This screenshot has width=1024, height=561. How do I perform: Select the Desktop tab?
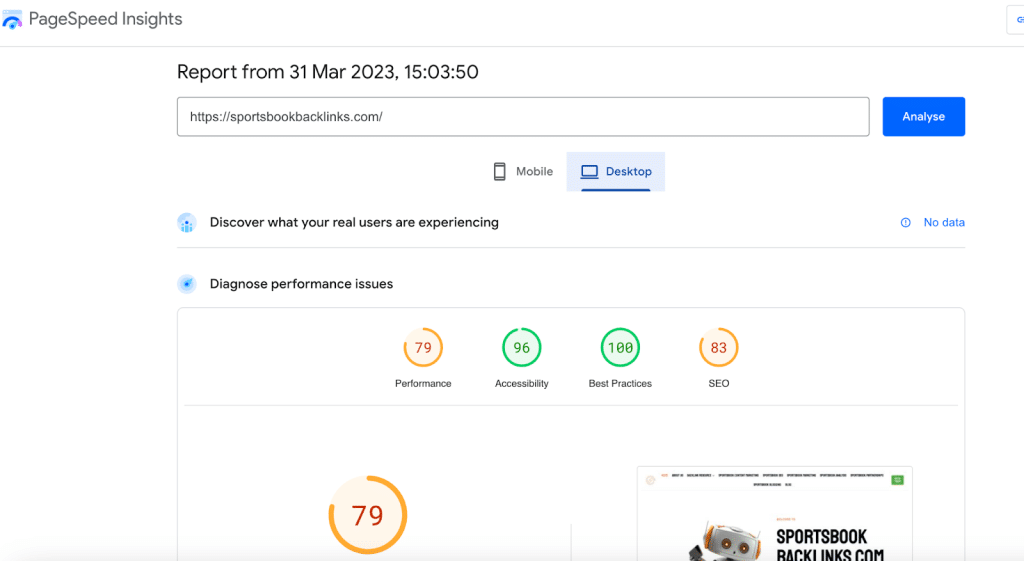coord(616,172)
